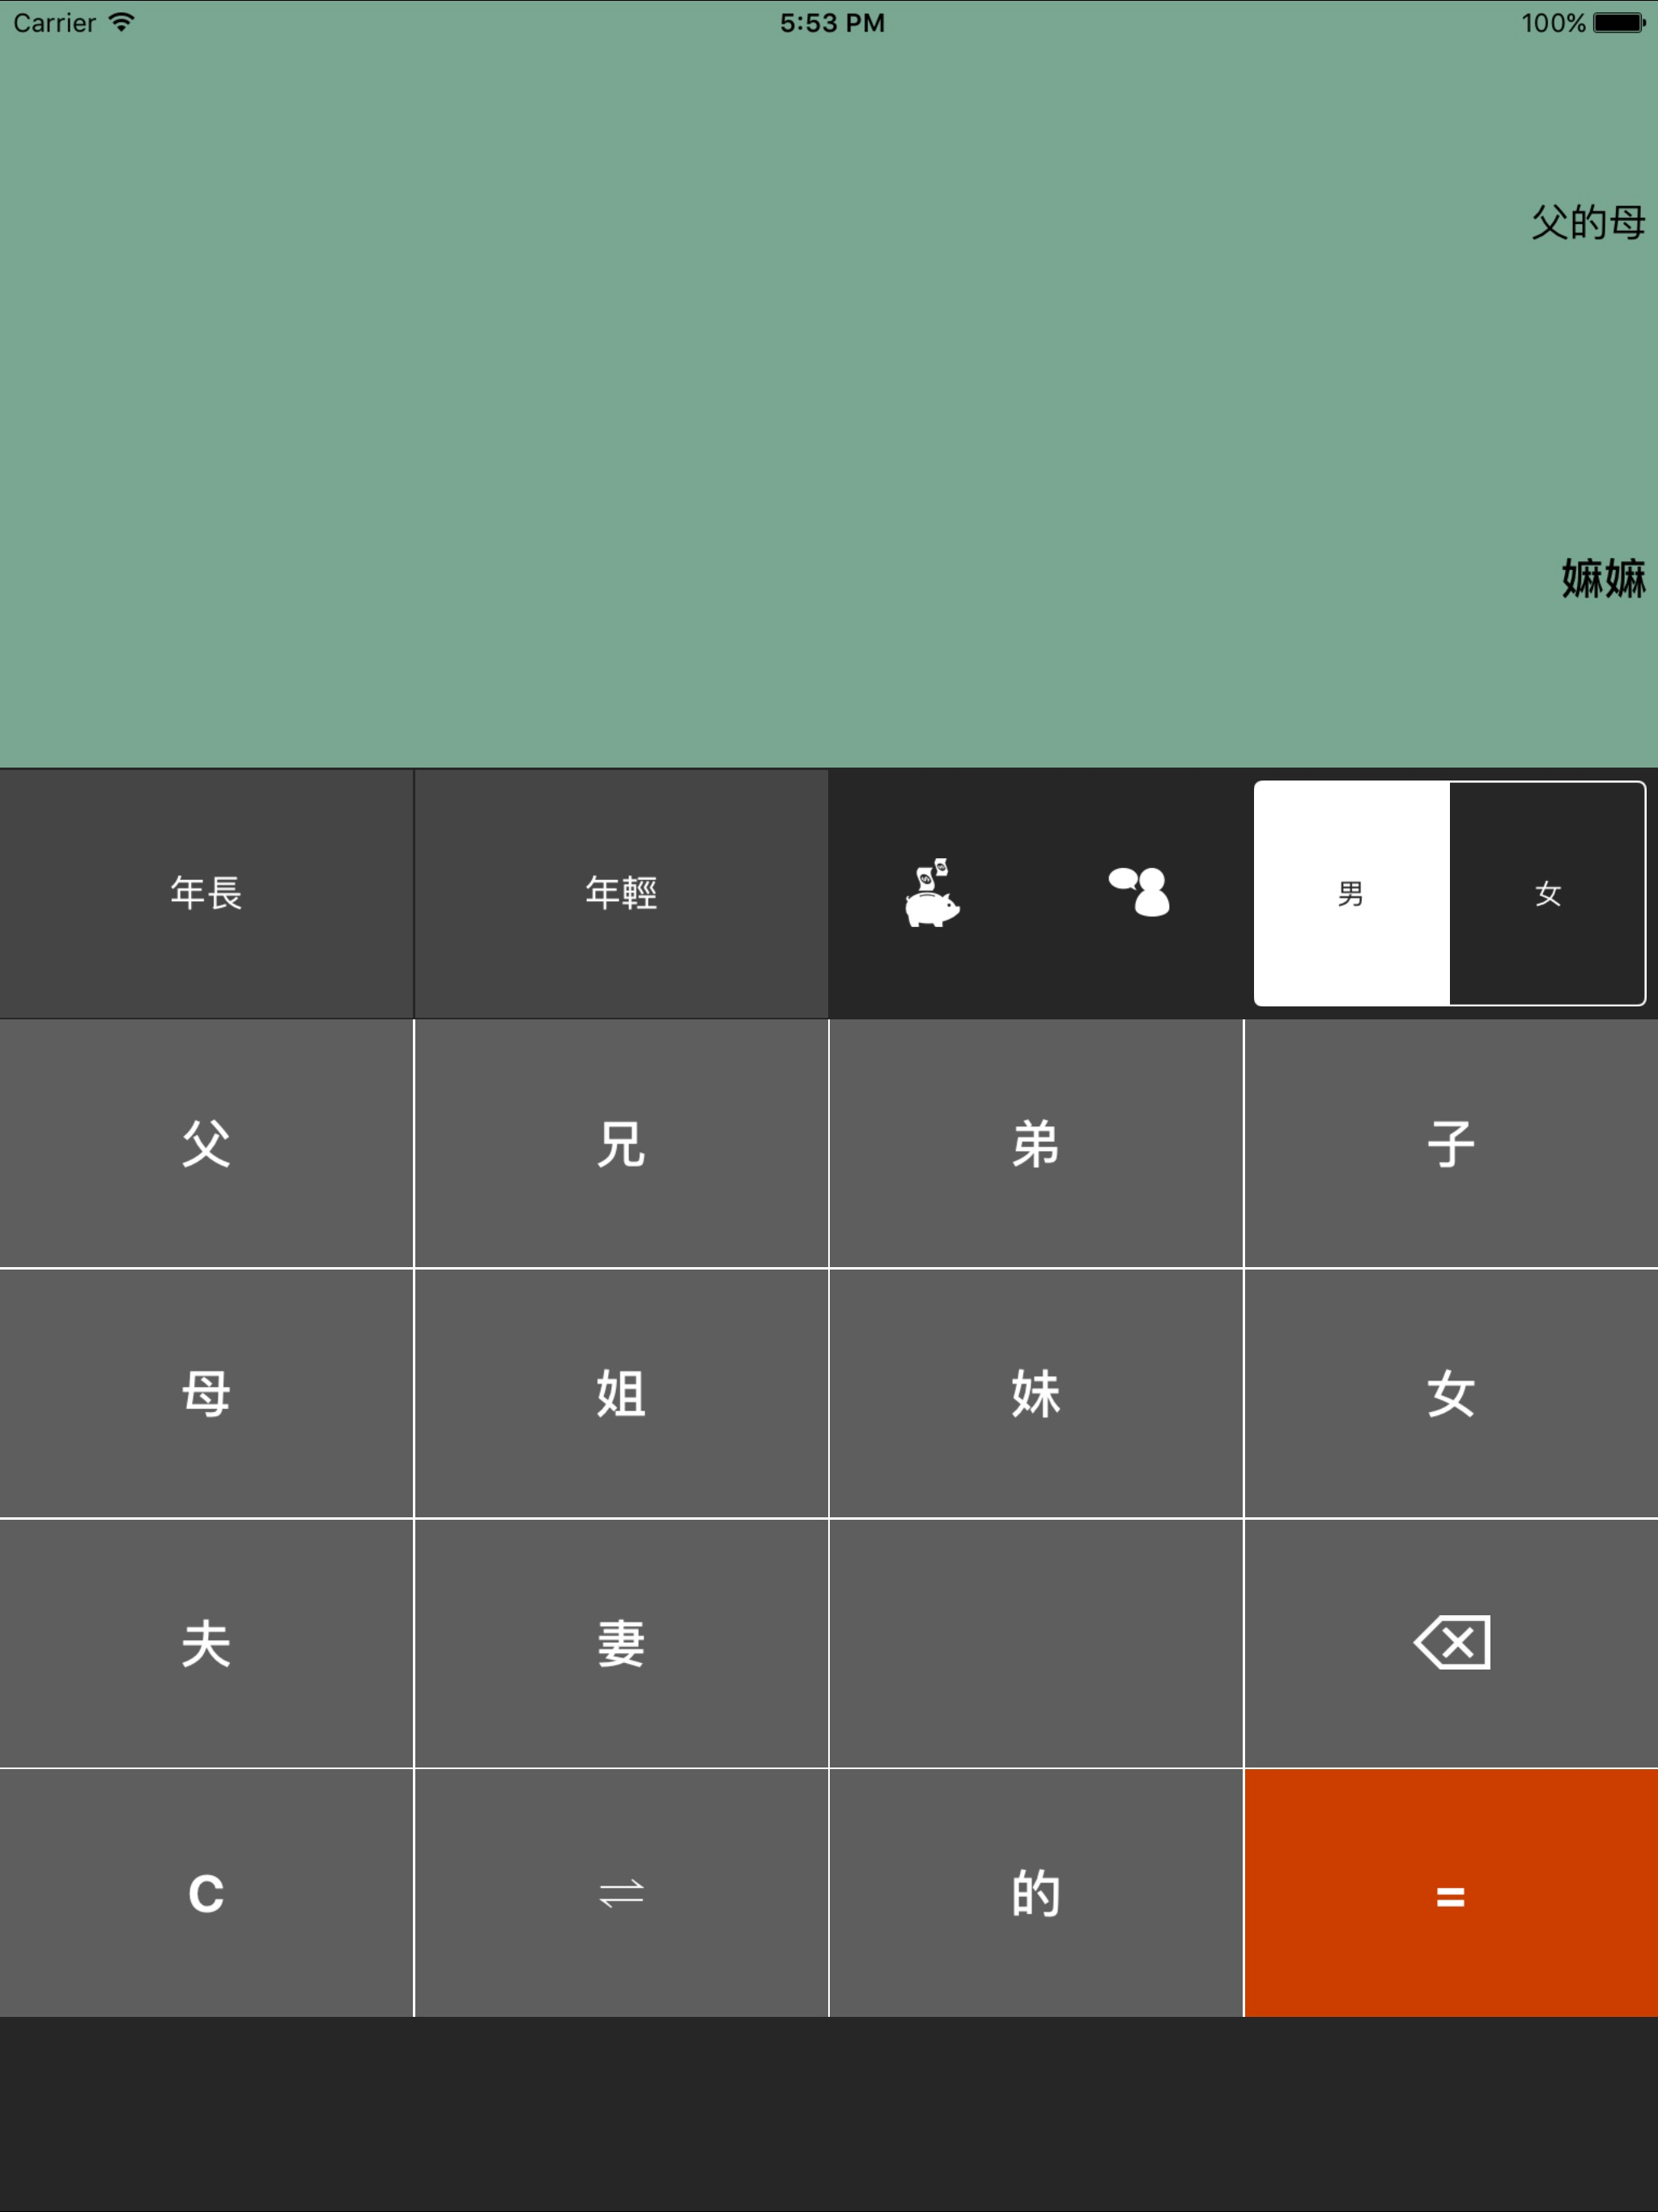Tap the 兄 key

click(x=621, y=1143)
